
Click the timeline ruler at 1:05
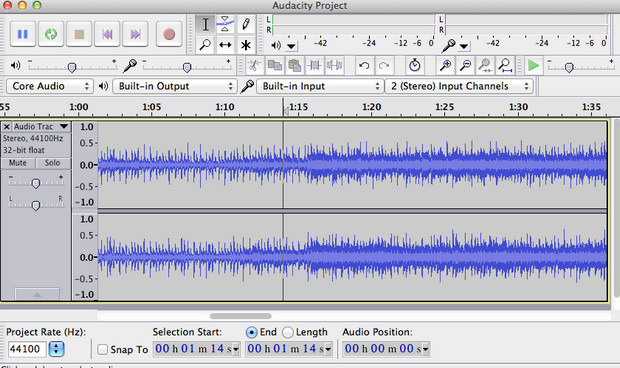(x=152, y=107)
